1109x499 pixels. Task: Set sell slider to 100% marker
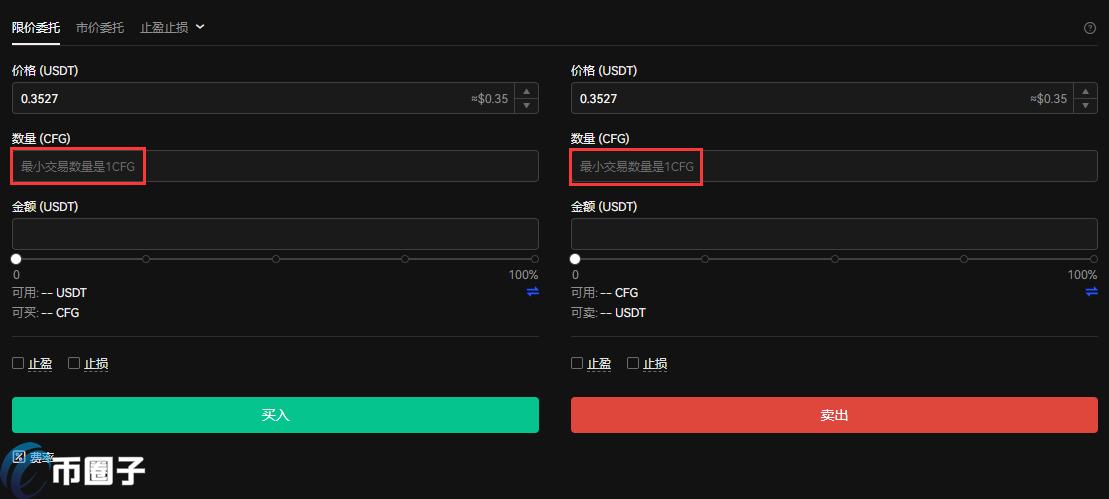point(1093,259)
